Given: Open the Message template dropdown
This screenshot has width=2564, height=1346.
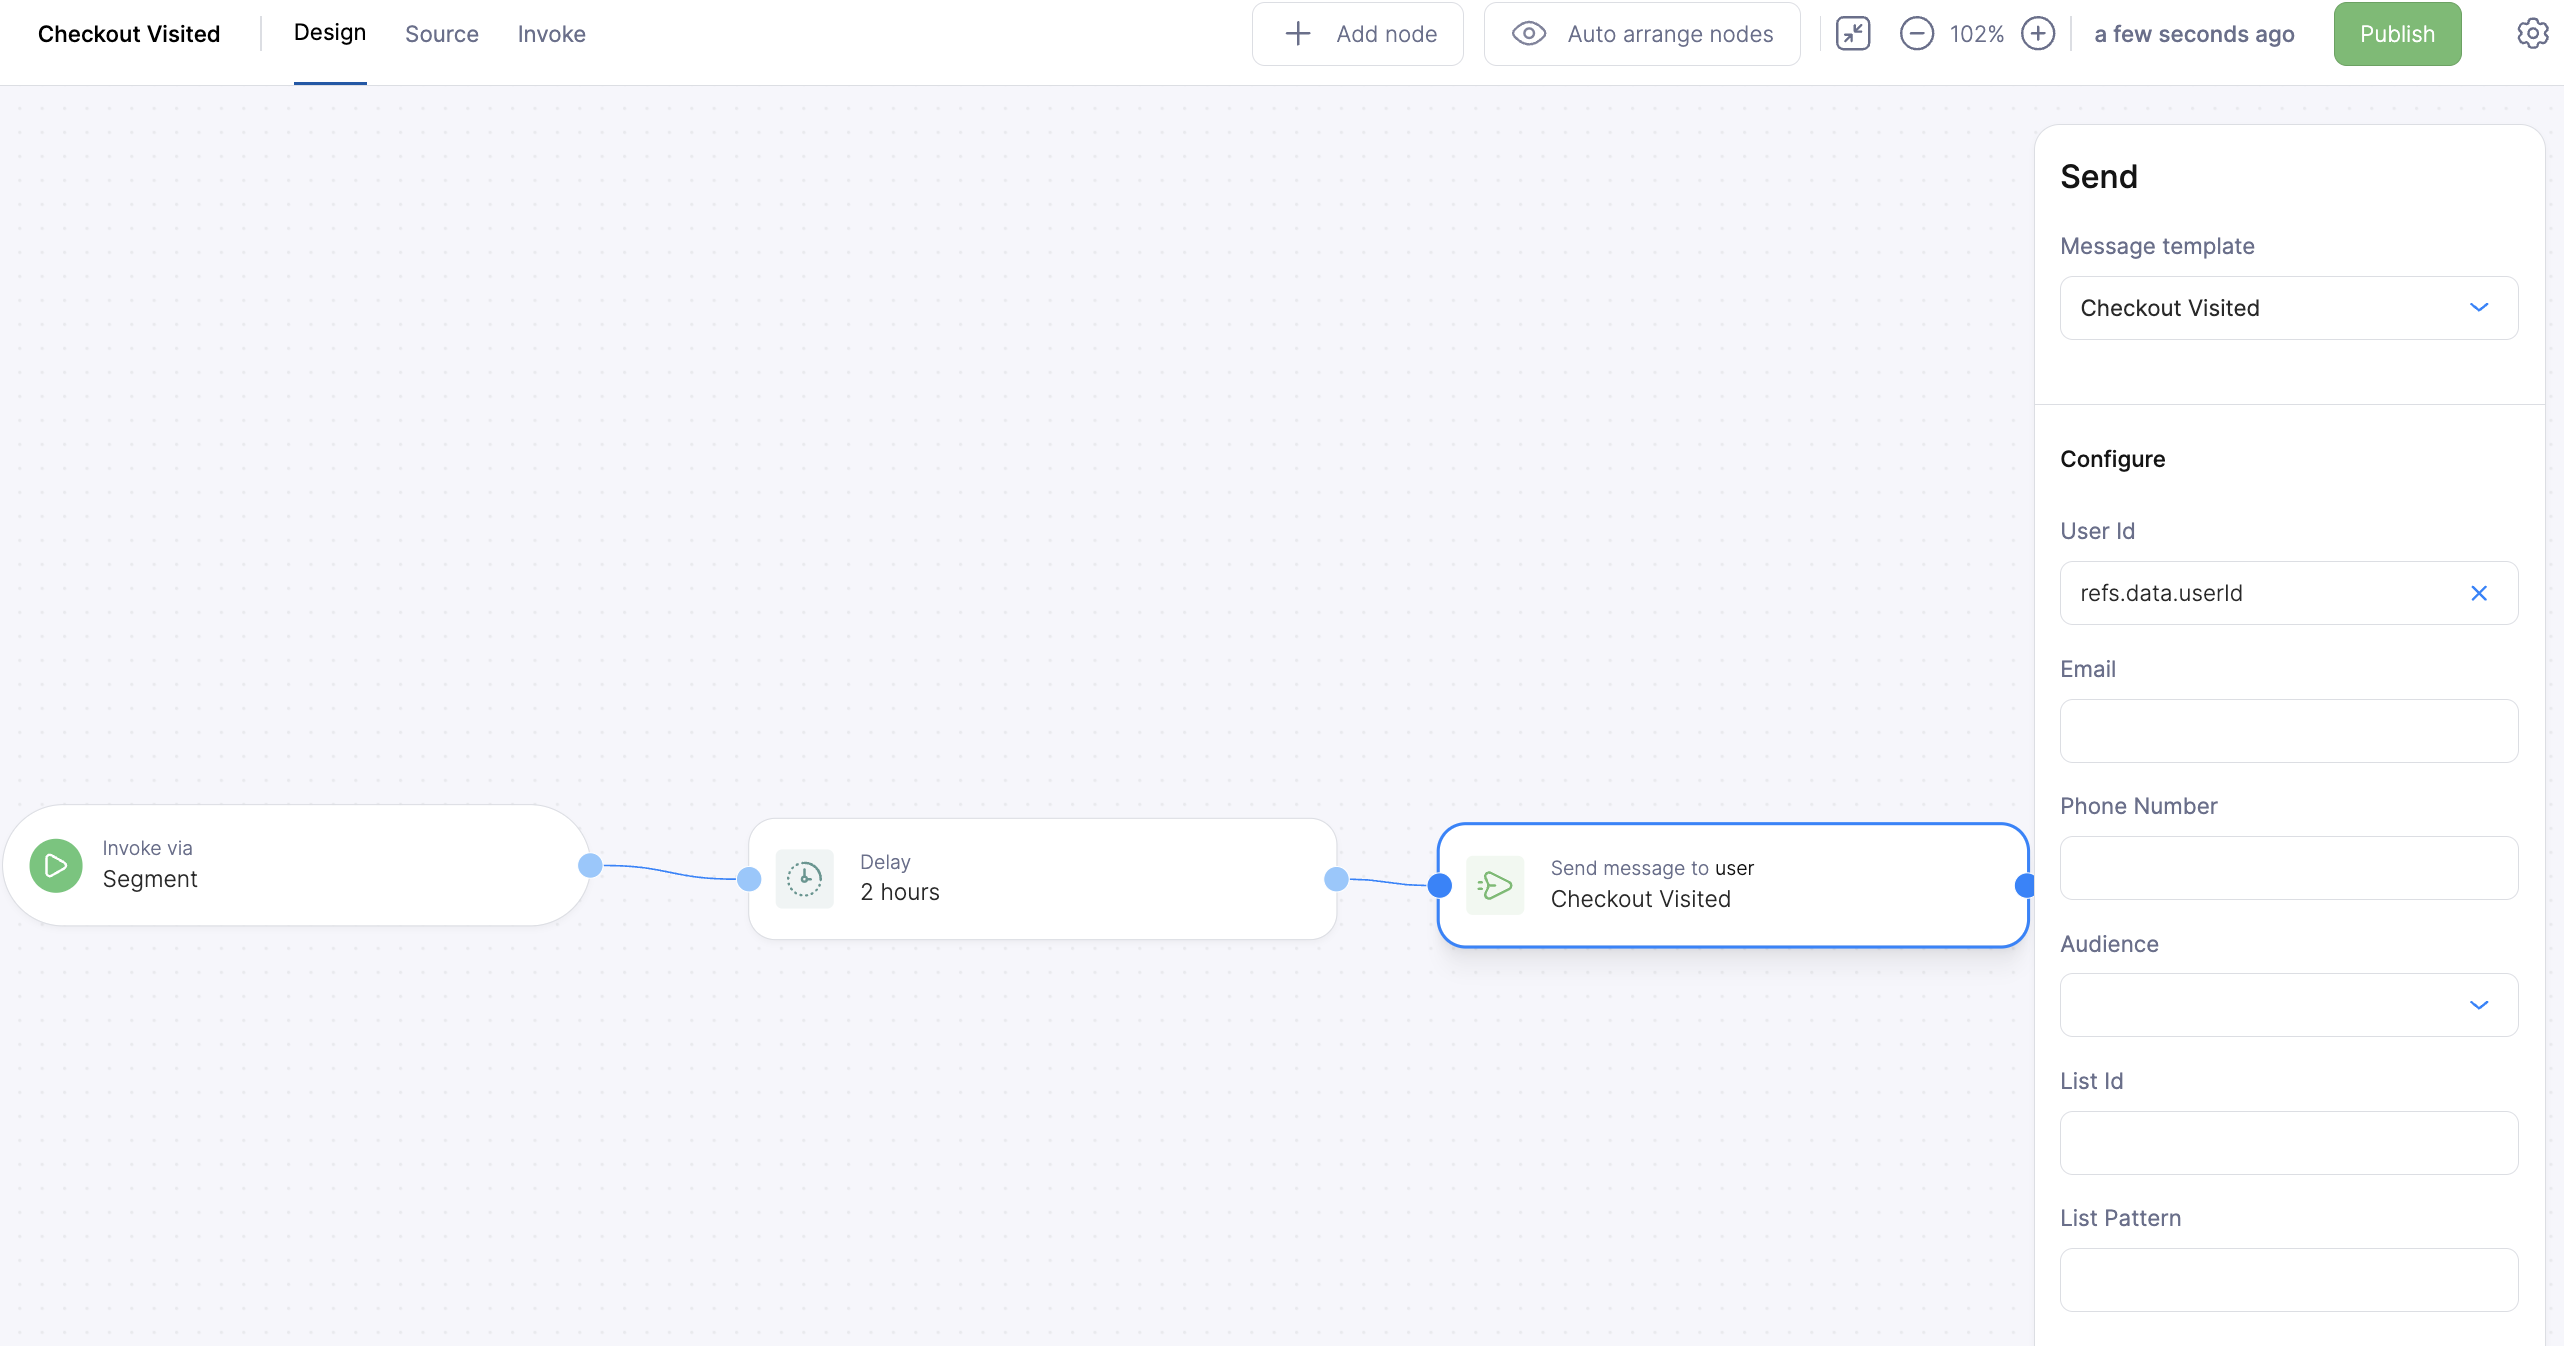Looking at the screenshot, I should (x=2288, y=308).
